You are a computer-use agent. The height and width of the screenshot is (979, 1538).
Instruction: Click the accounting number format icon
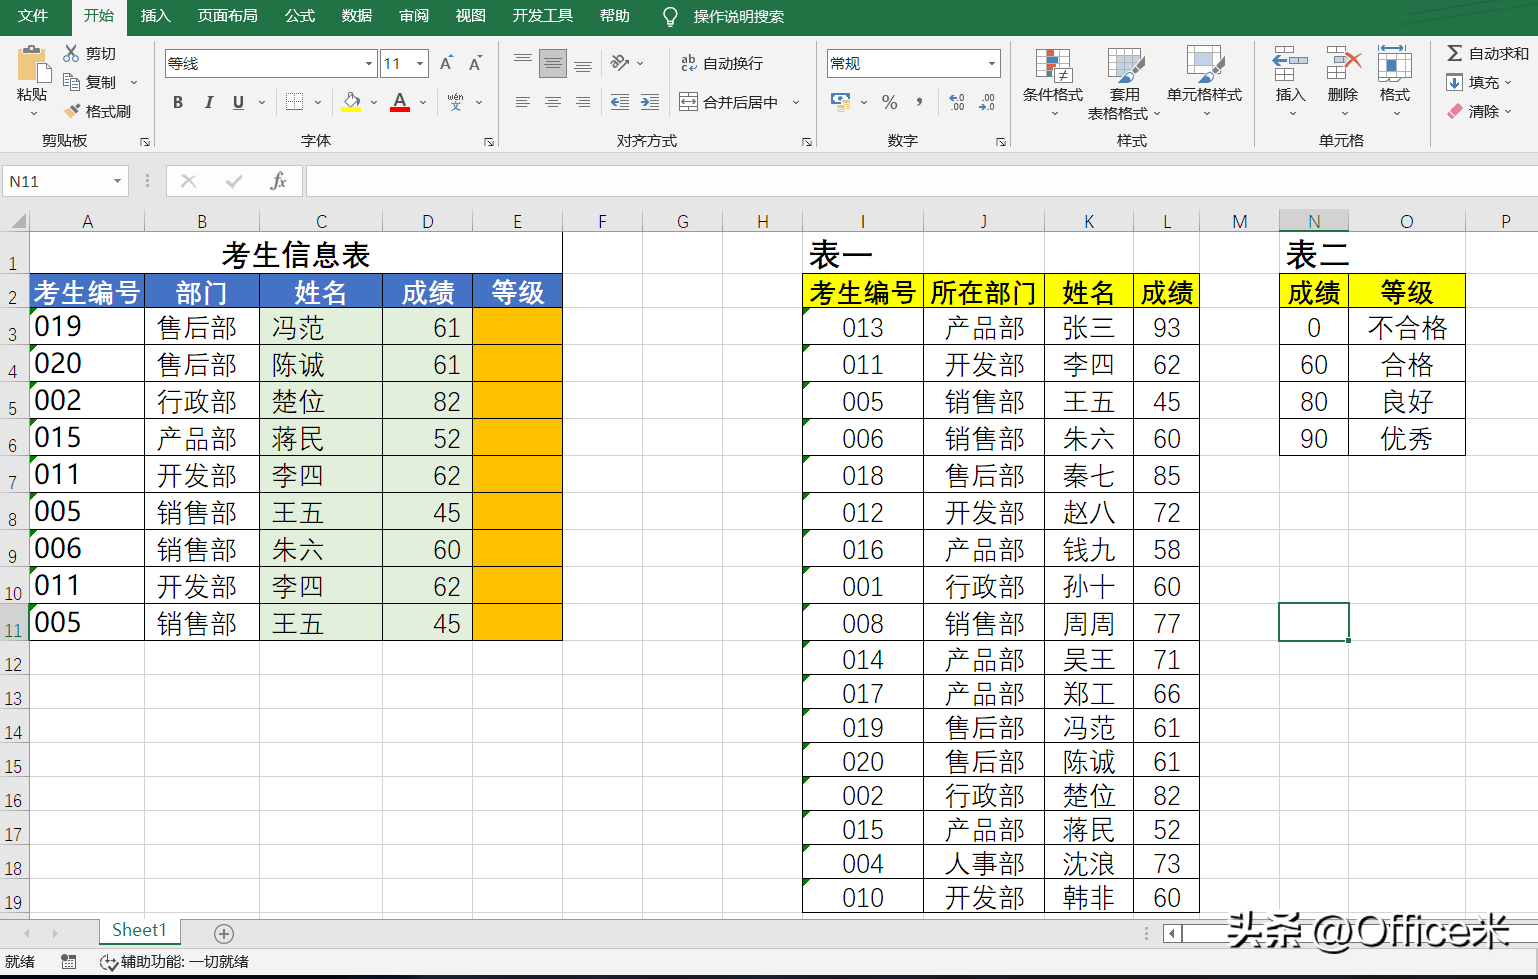tap(841, 102)
